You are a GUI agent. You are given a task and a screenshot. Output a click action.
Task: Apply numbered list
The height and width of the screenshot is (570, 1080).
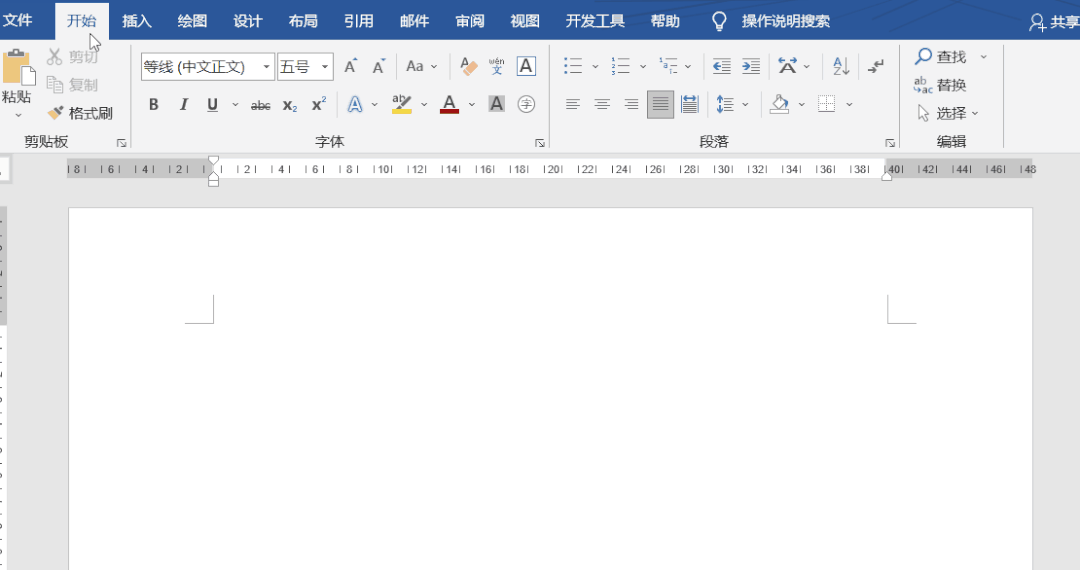click(621, 66)
